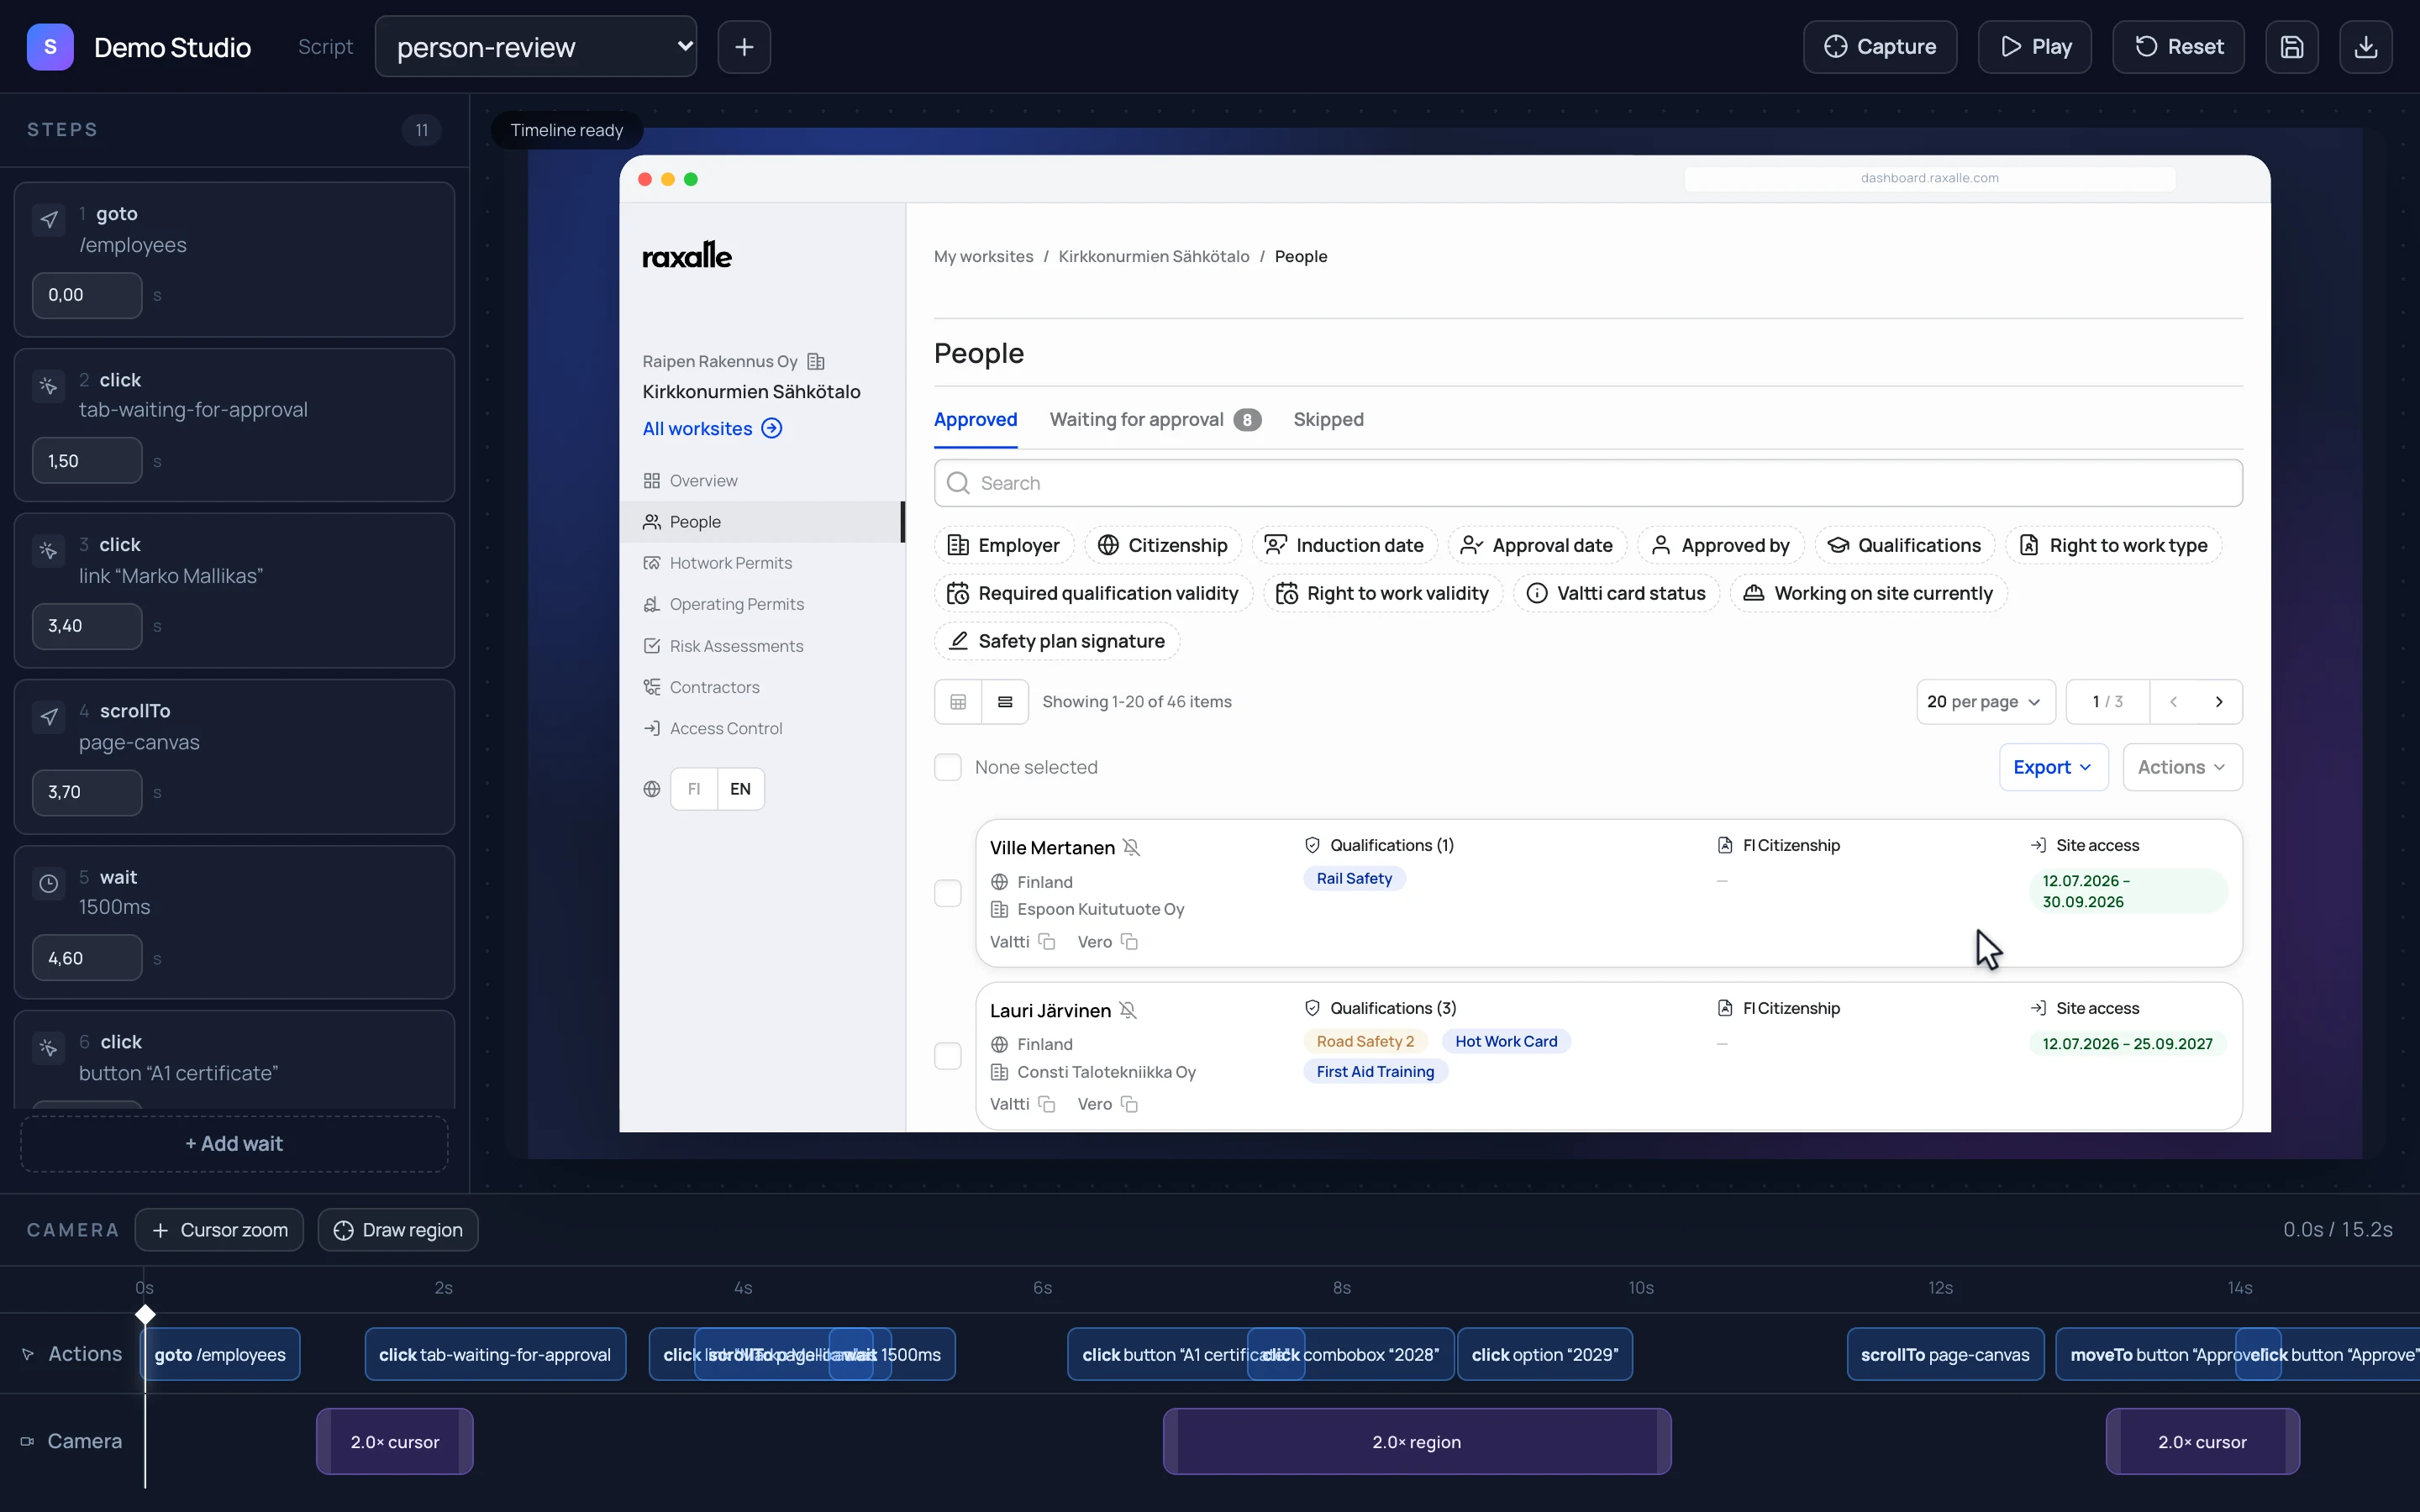Click company icon next to Raipen Rakennus Oy
Screen dimensions: 2420x1512
coord(816,361)
